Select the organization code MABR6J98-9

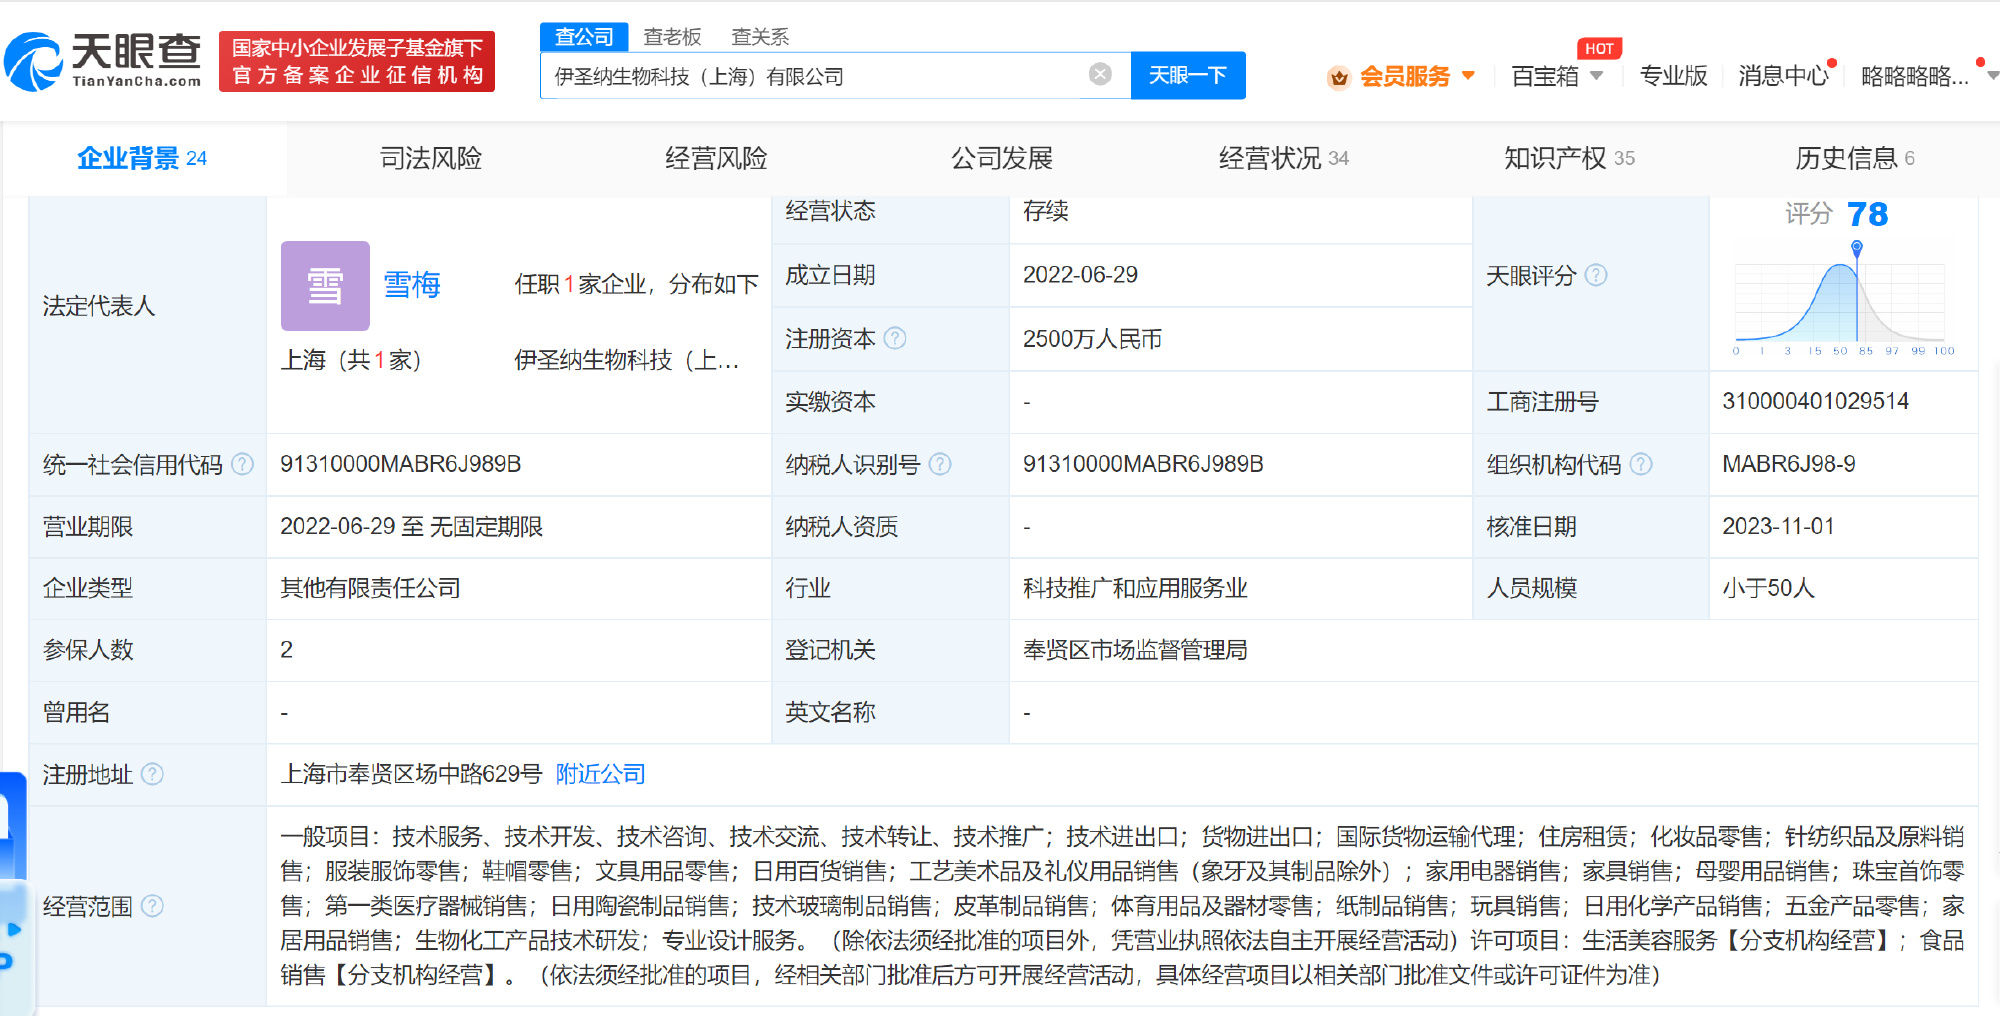point(1788,464)
